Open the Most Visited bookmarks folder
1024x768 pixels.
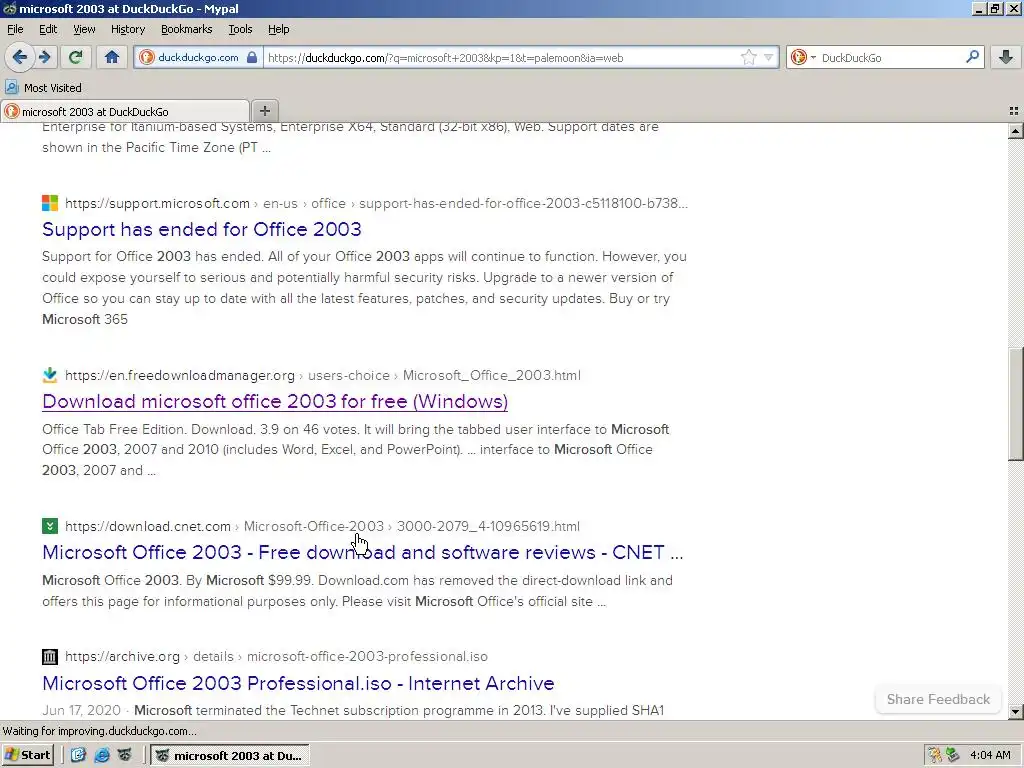pos(44,88)
